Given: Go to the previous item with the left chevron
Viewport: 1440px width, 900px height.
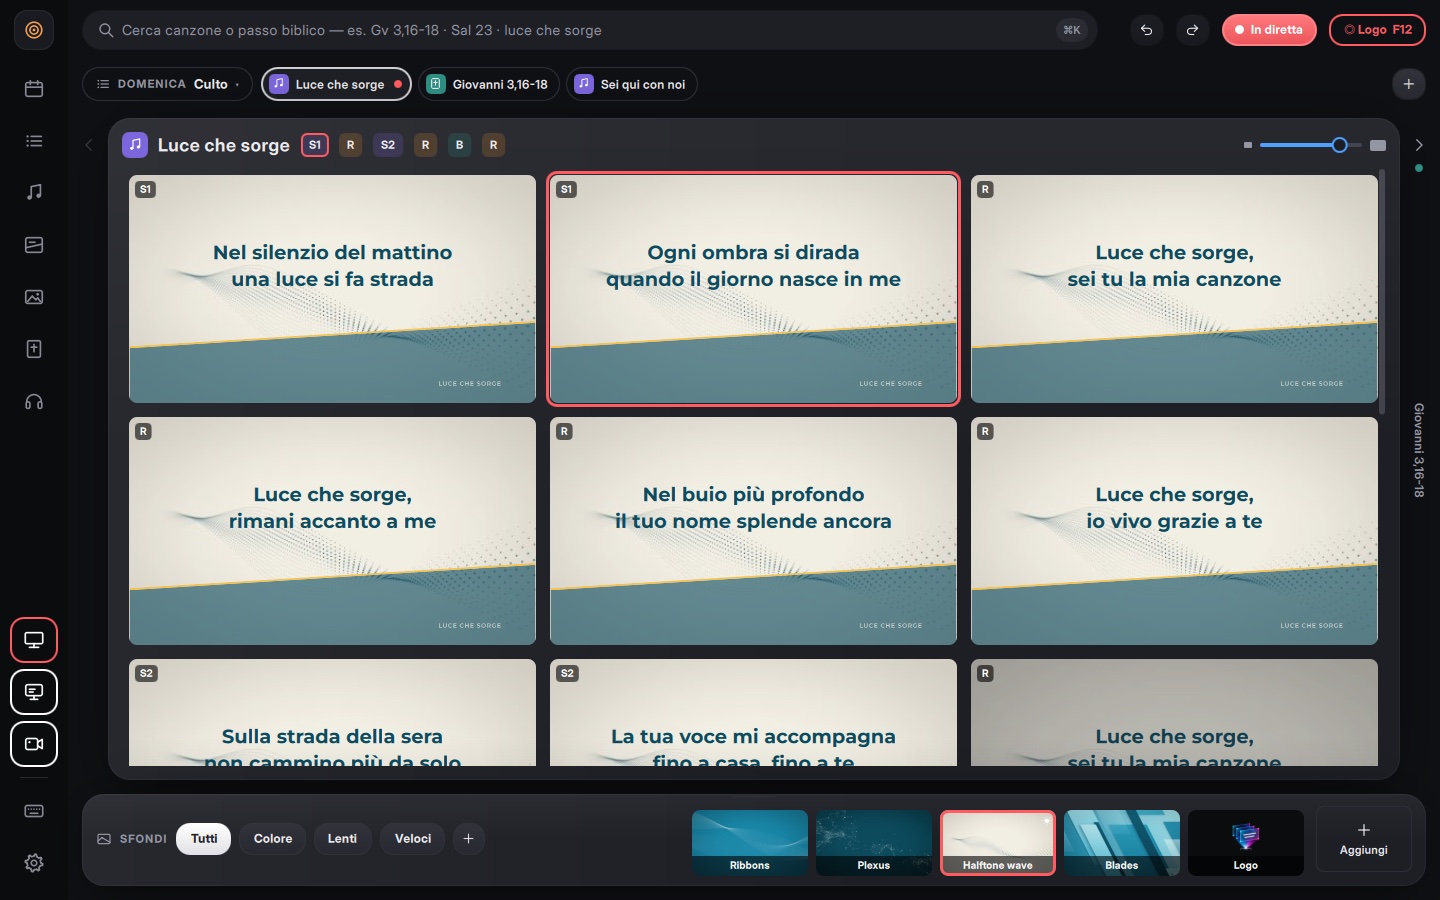Looking at the screenshot, I should 89,145.
